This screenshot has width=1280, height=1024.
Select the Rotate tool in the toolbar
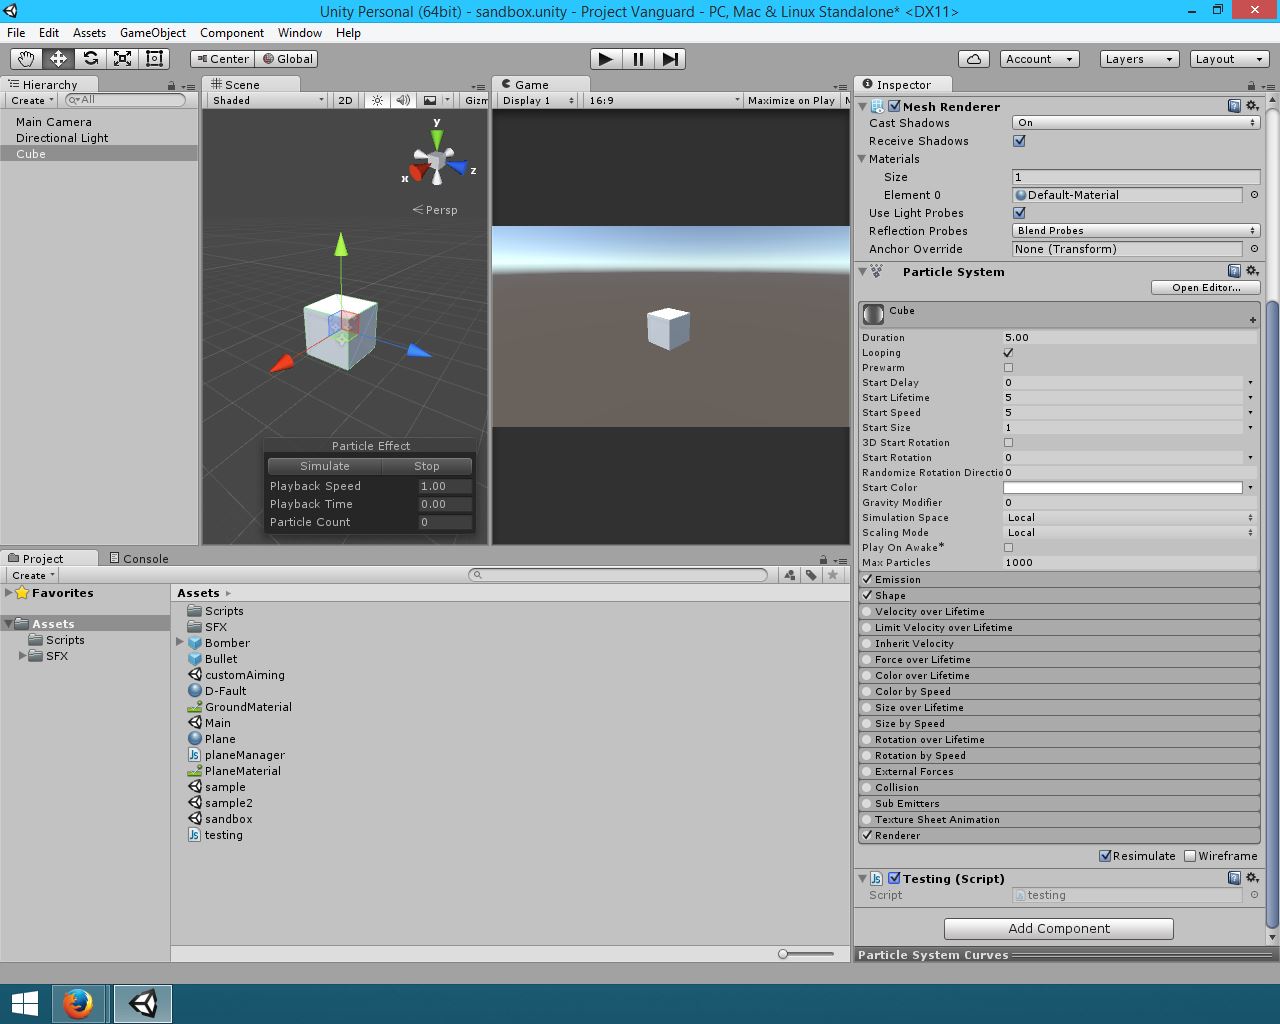90,58
